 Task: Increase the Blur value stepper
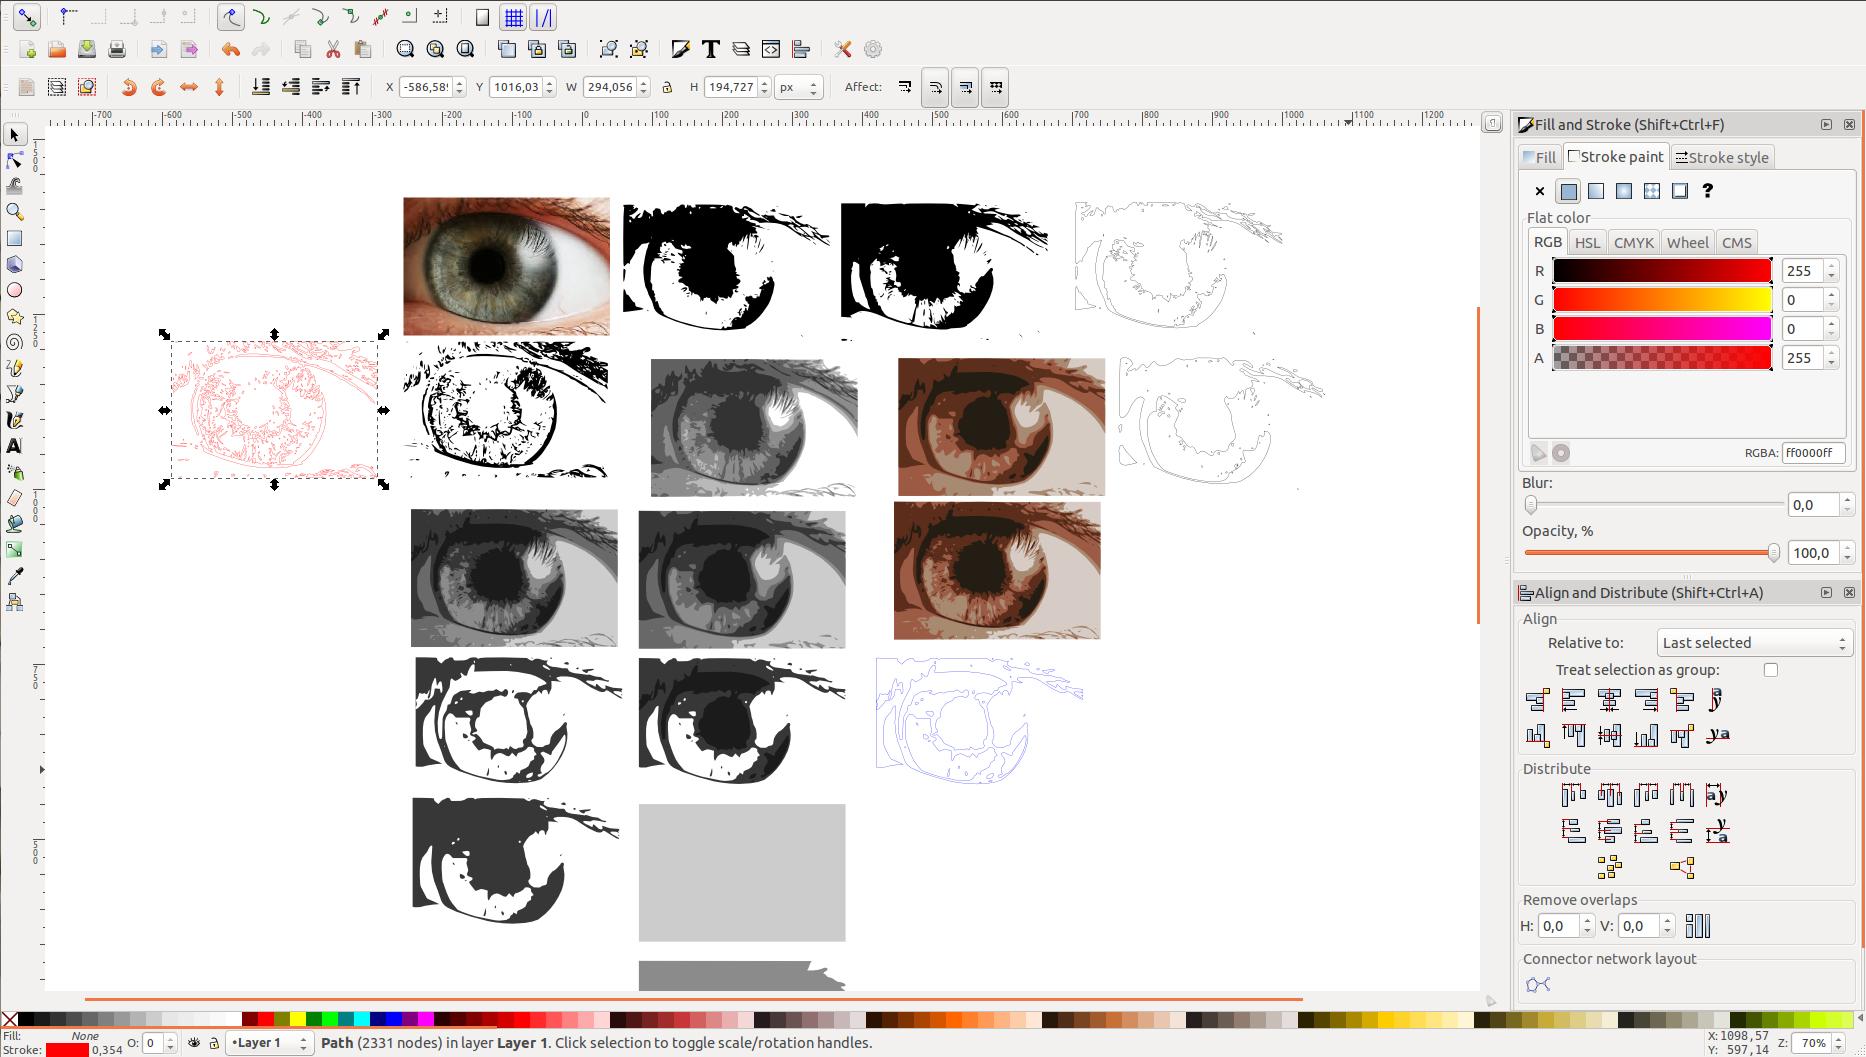pos(1847,500)
